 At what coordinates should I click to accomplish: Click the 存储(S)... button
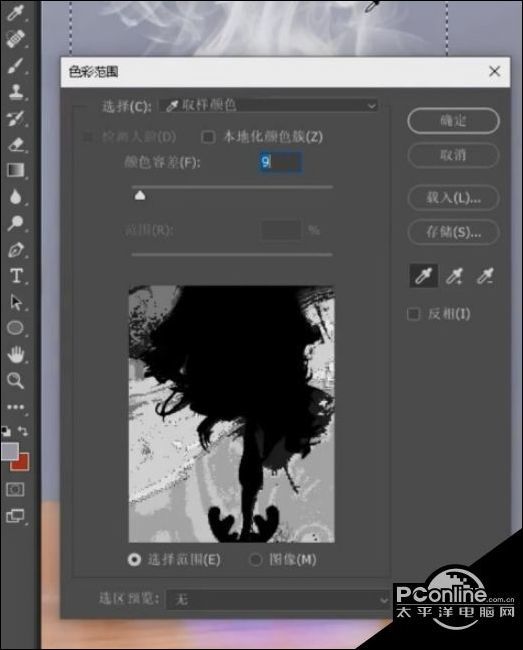point(453,232)
